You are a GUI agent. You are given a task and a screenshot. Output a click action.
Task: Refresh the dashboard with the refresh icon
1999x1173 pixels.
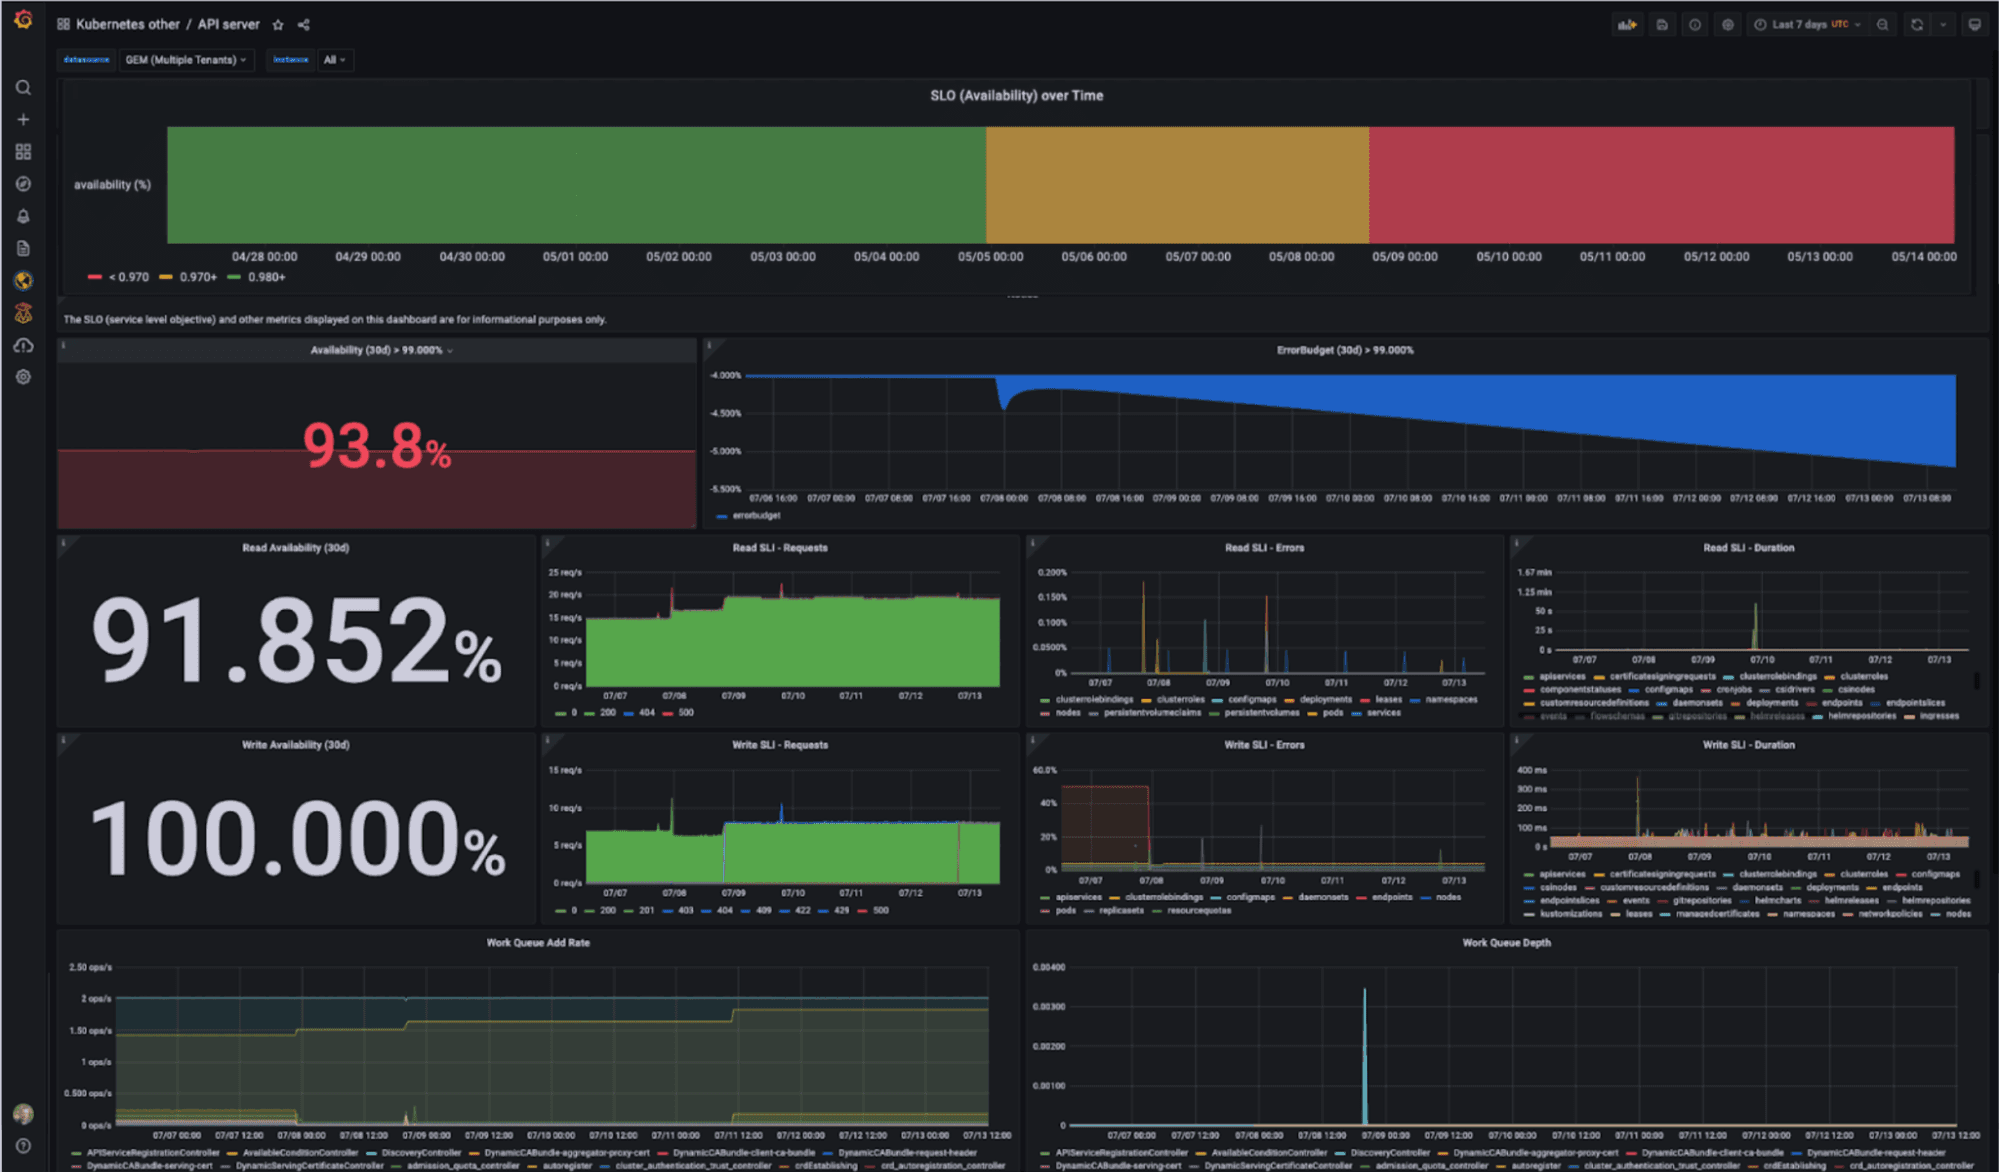coord(1916,25)
